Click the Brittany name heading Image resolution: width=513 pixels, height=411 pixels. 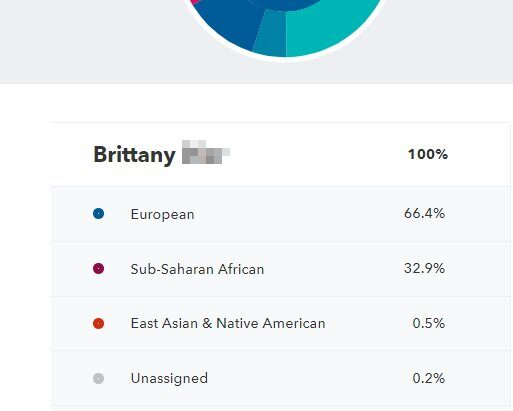click(134, 155)
